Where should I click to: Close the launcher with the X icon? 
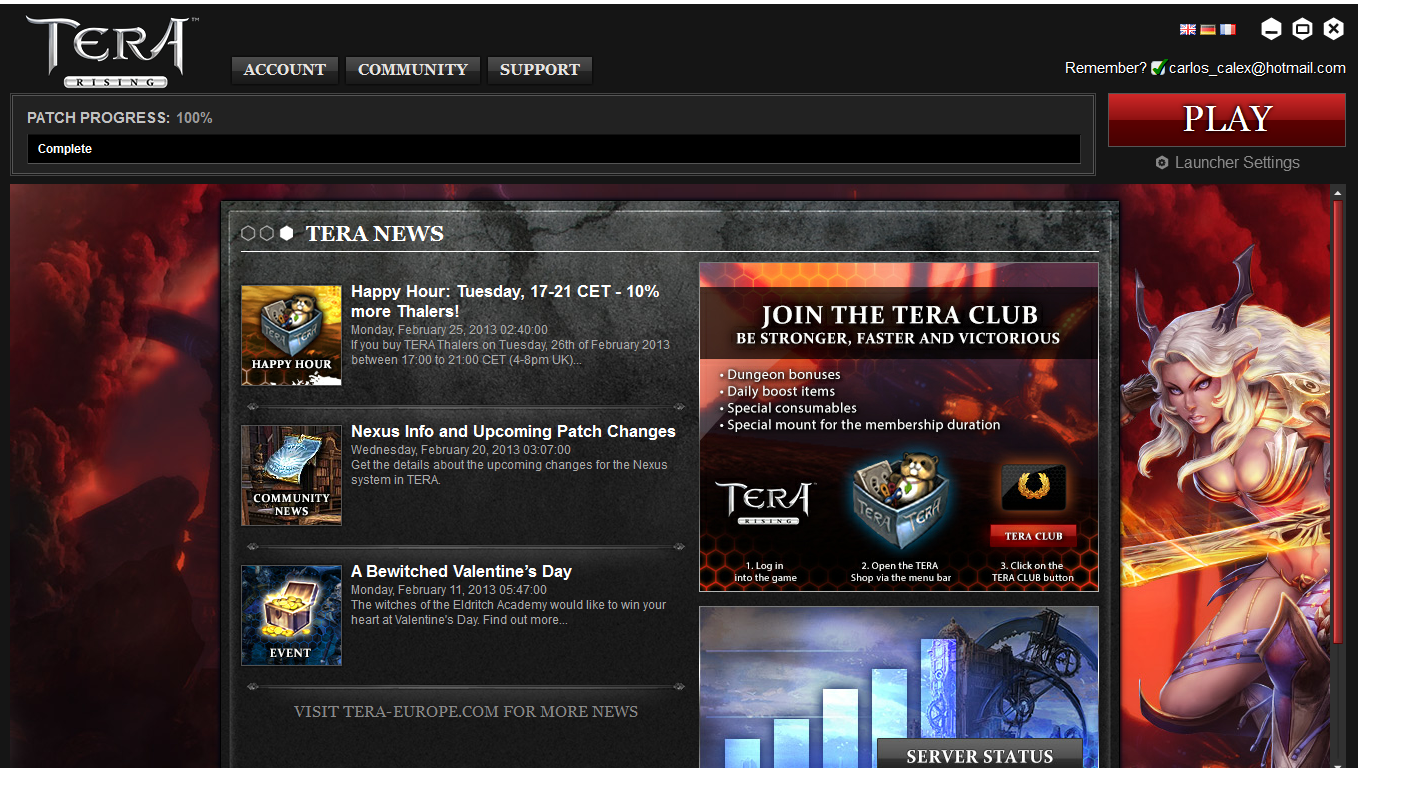(1333, 29)
